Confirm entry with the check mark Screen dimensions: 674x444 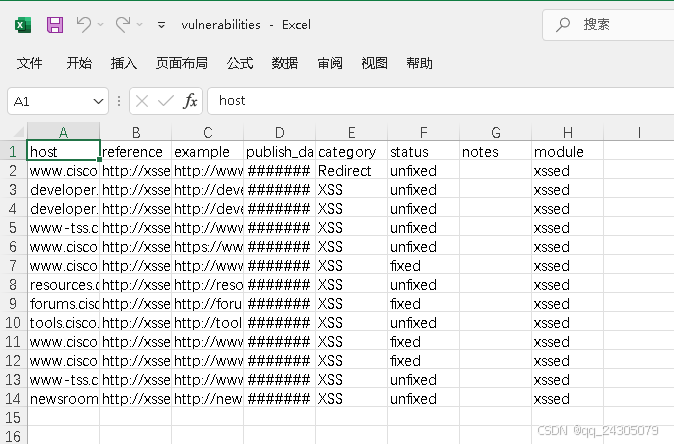click(165, 101)
